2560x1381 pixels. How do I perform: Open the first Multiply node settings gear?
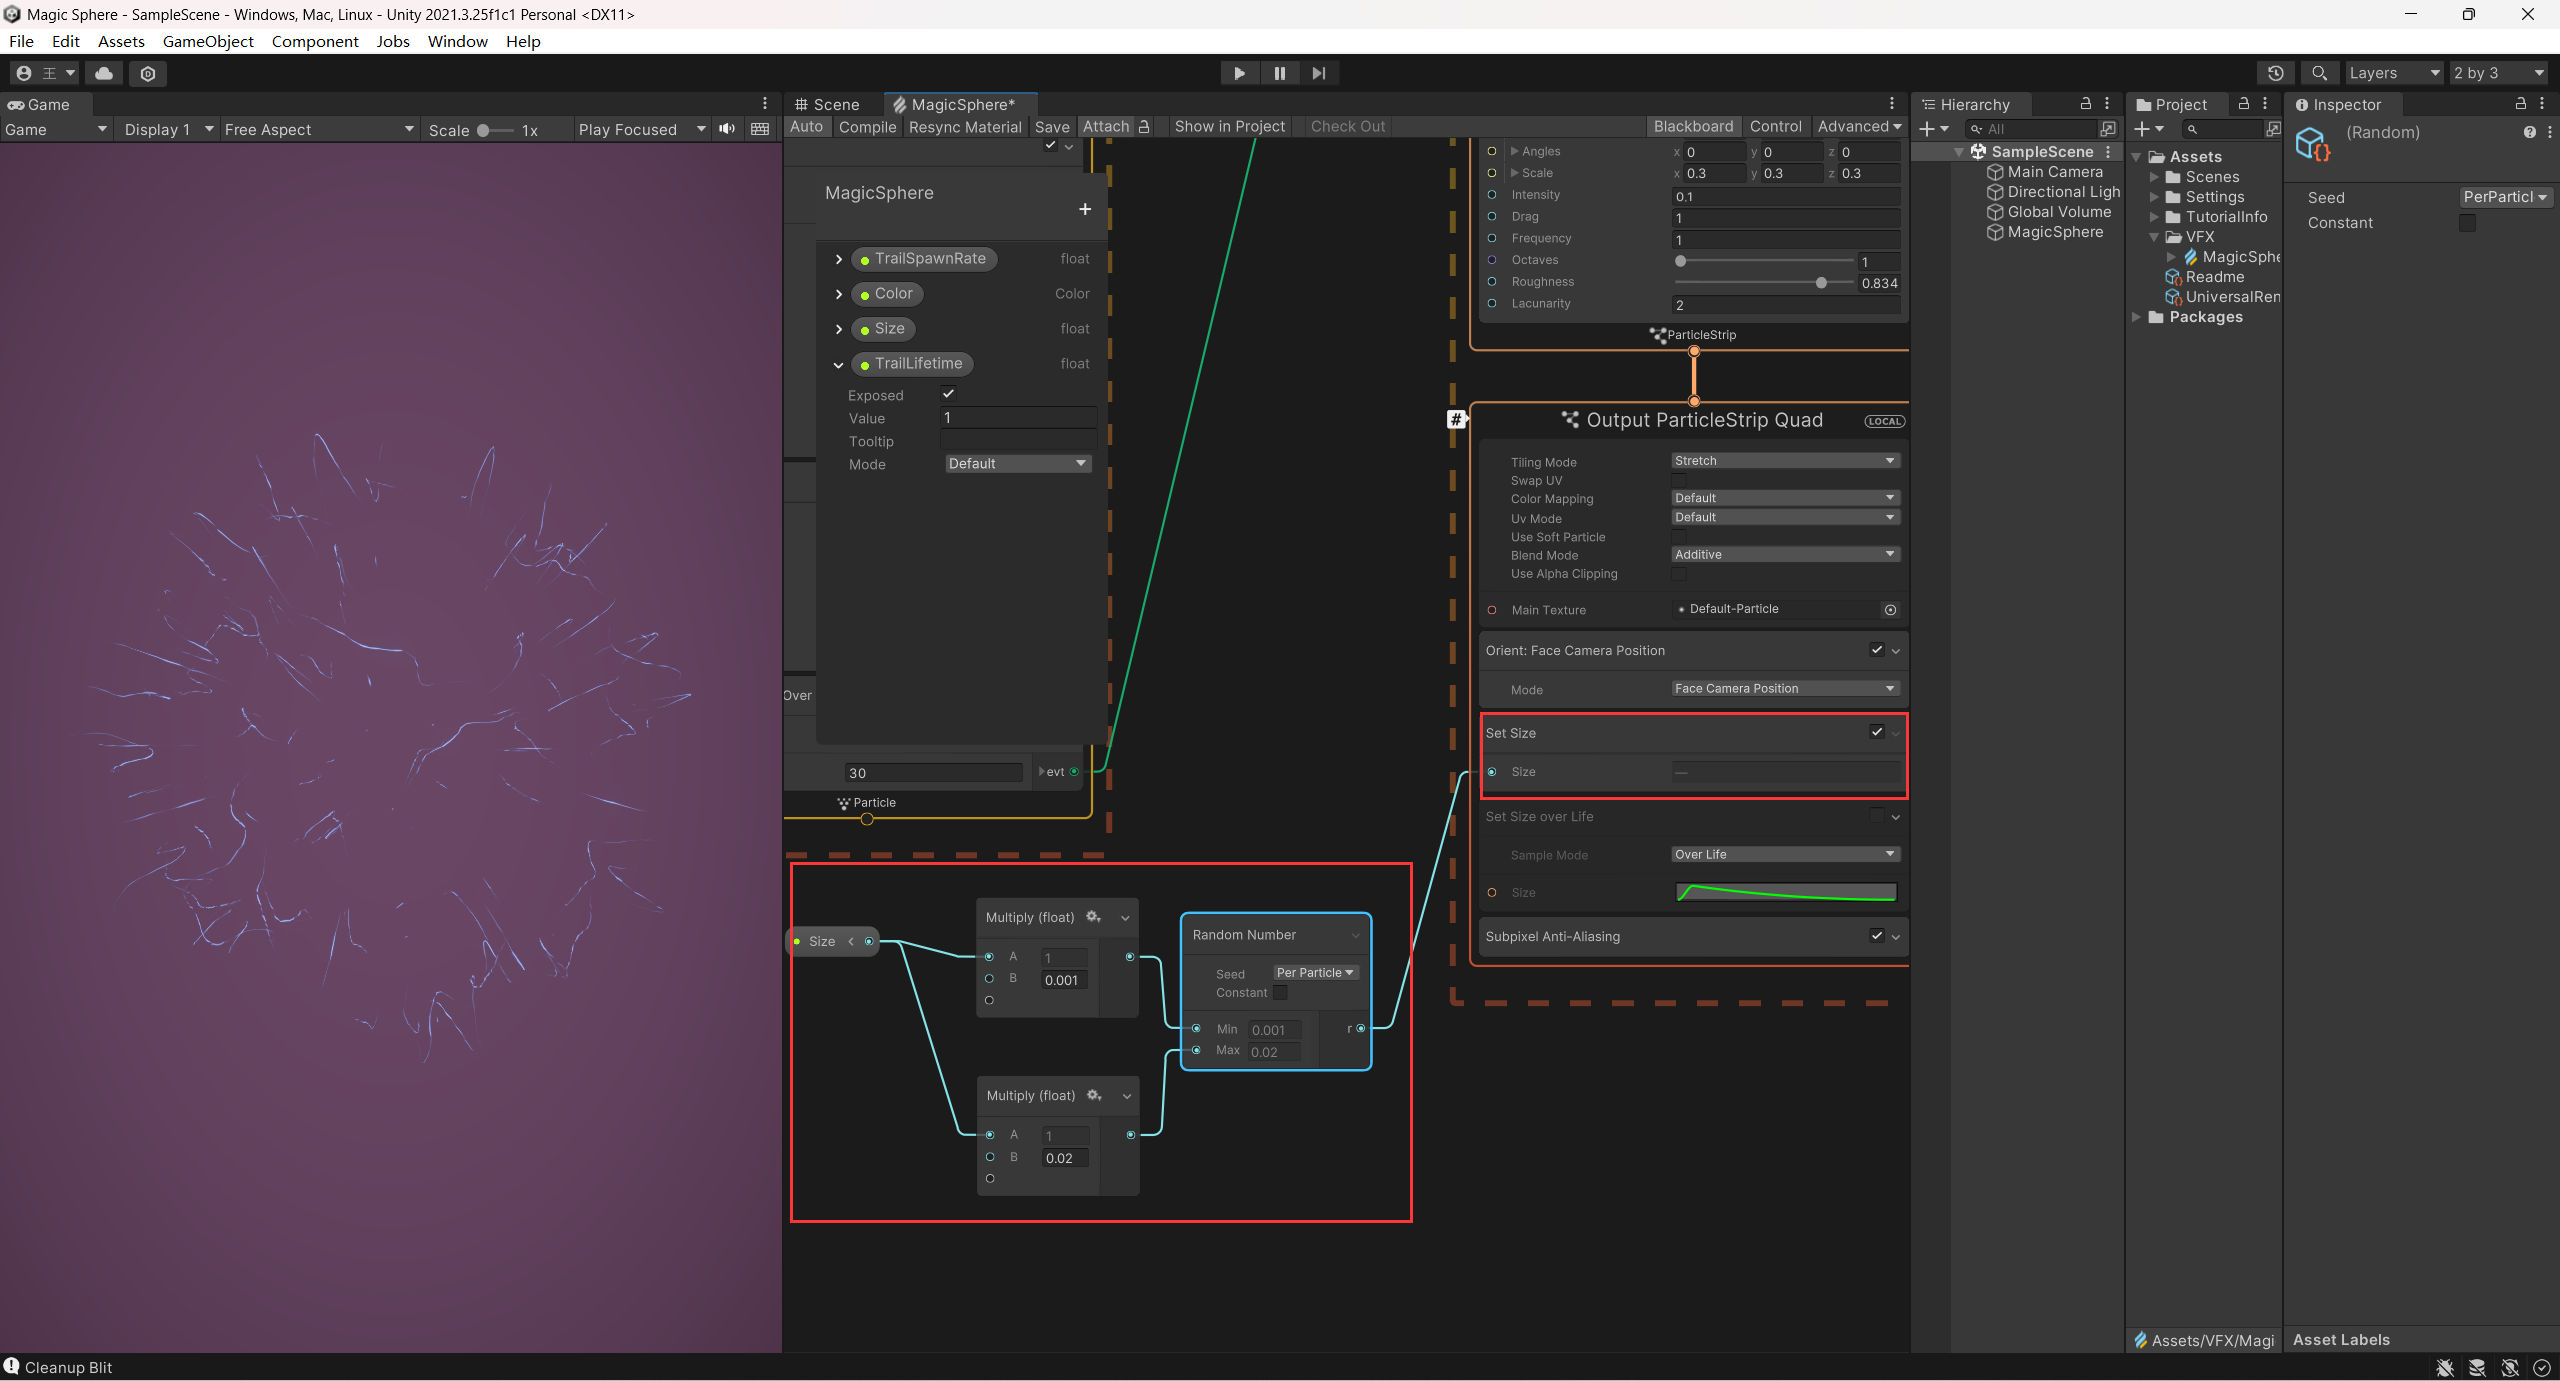point(1093,917)
